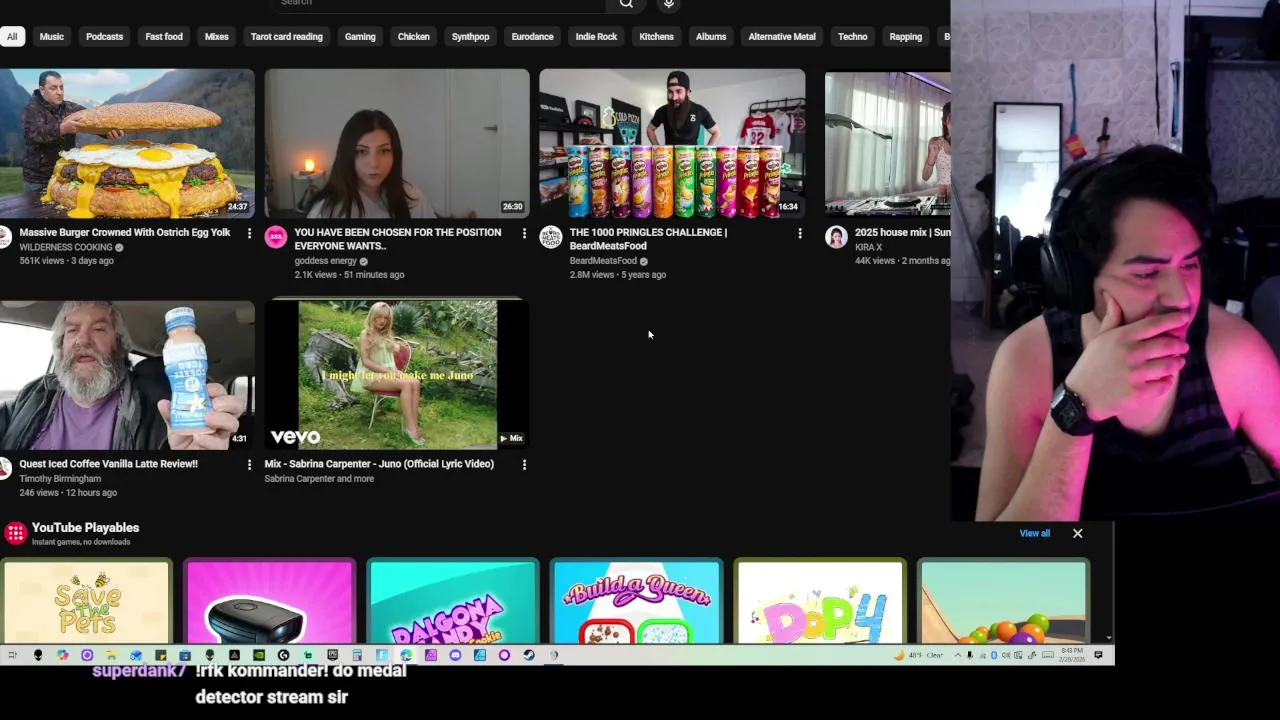Launch the Save The Pets game
1280x720 pixels.
click(87, 602)
